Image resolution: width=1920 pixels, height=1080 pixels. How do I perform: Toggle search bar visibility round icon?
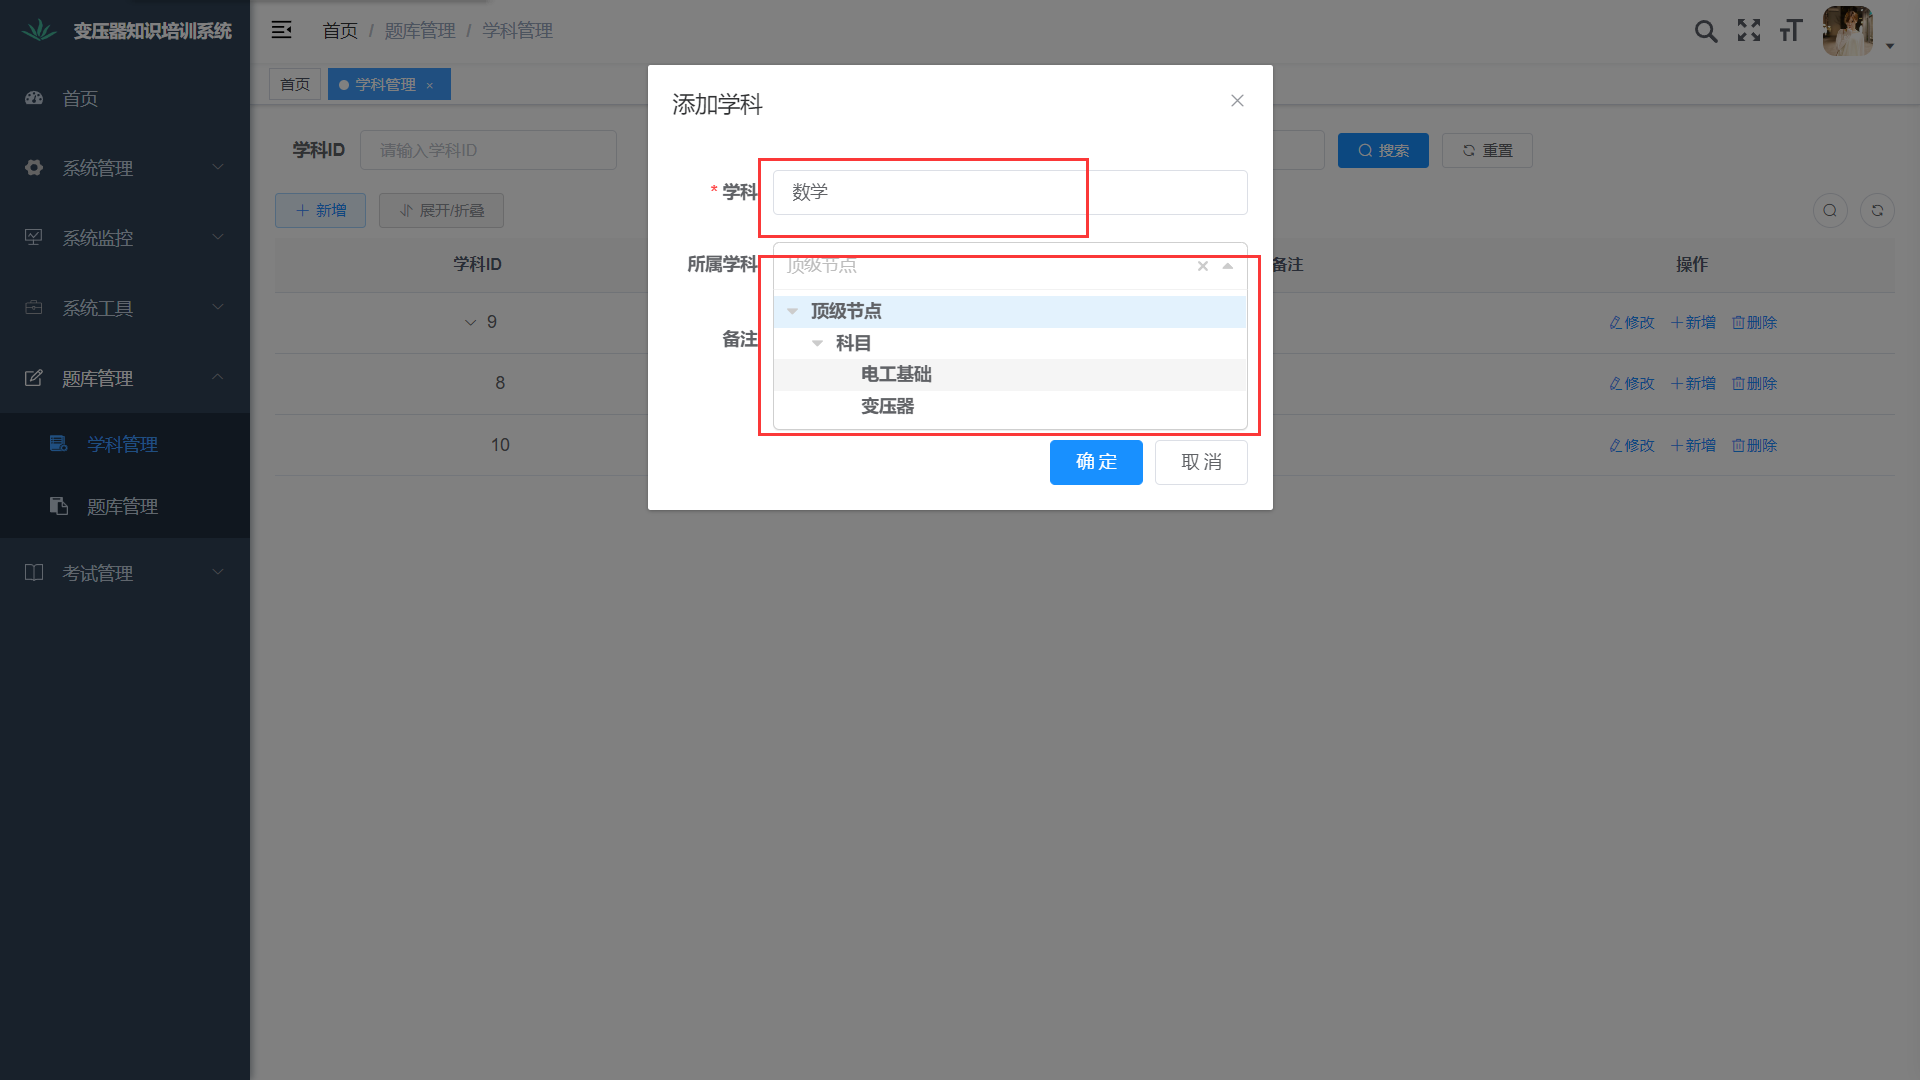click(x=1830, y=210)
